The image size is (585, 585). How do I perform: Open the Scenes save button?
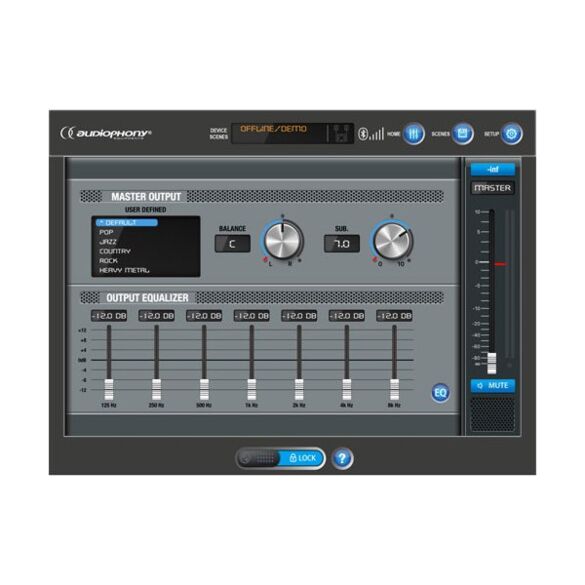(x=463, y=134)
